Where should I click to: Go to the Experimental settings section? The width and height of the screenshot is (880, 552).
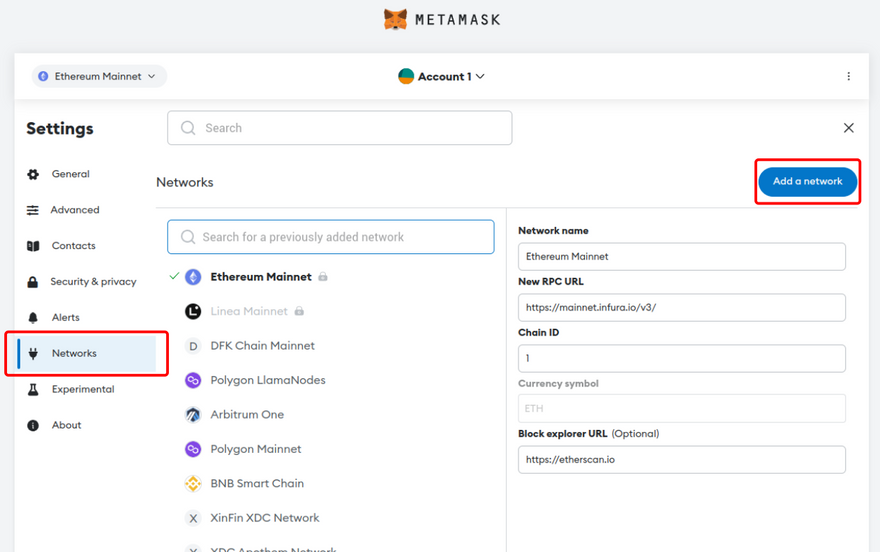(x=83, y=389)
